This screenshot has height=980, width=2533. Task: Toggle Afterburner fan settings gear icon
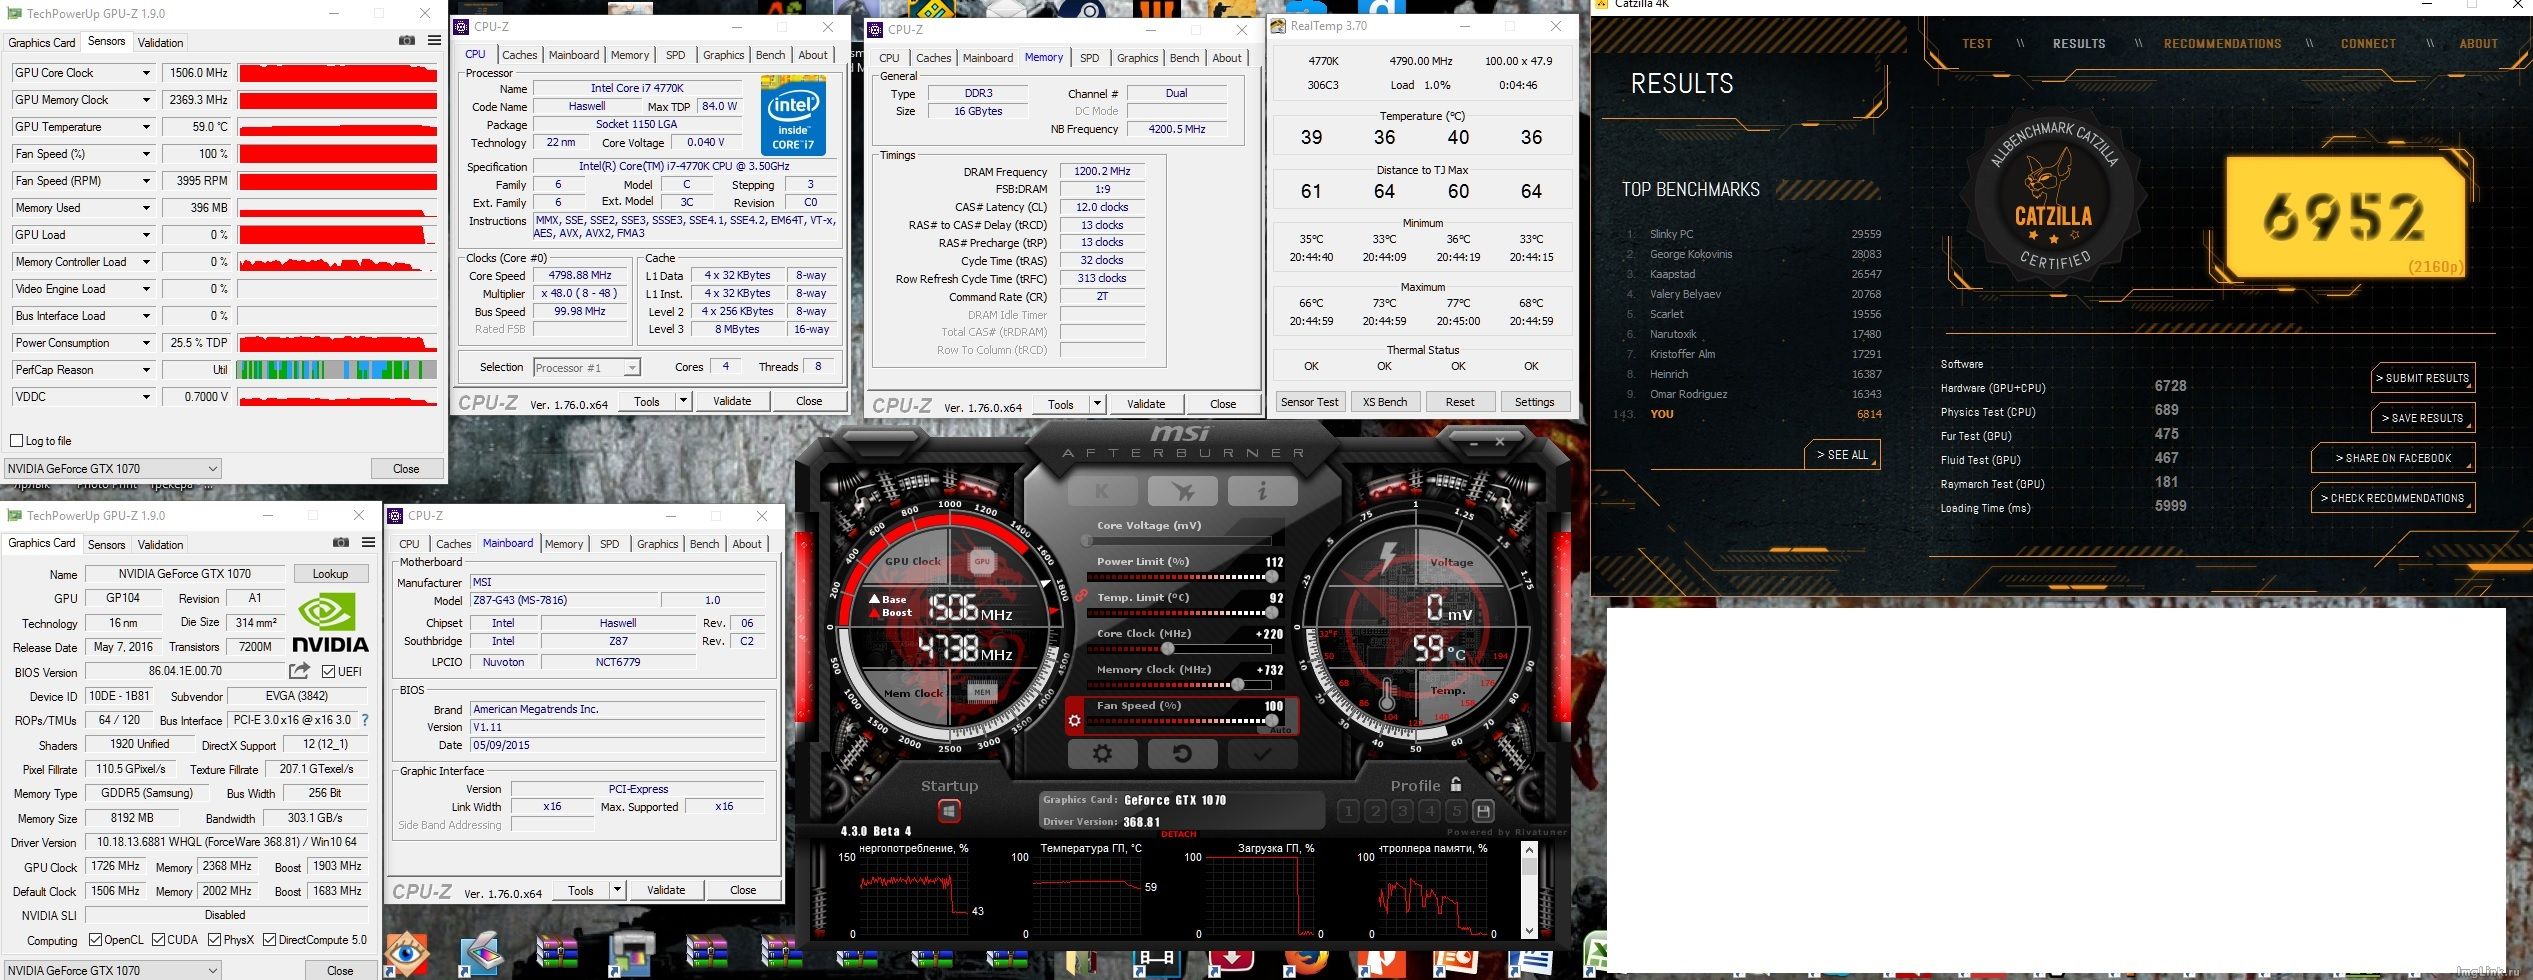[x=1075, y=720]
